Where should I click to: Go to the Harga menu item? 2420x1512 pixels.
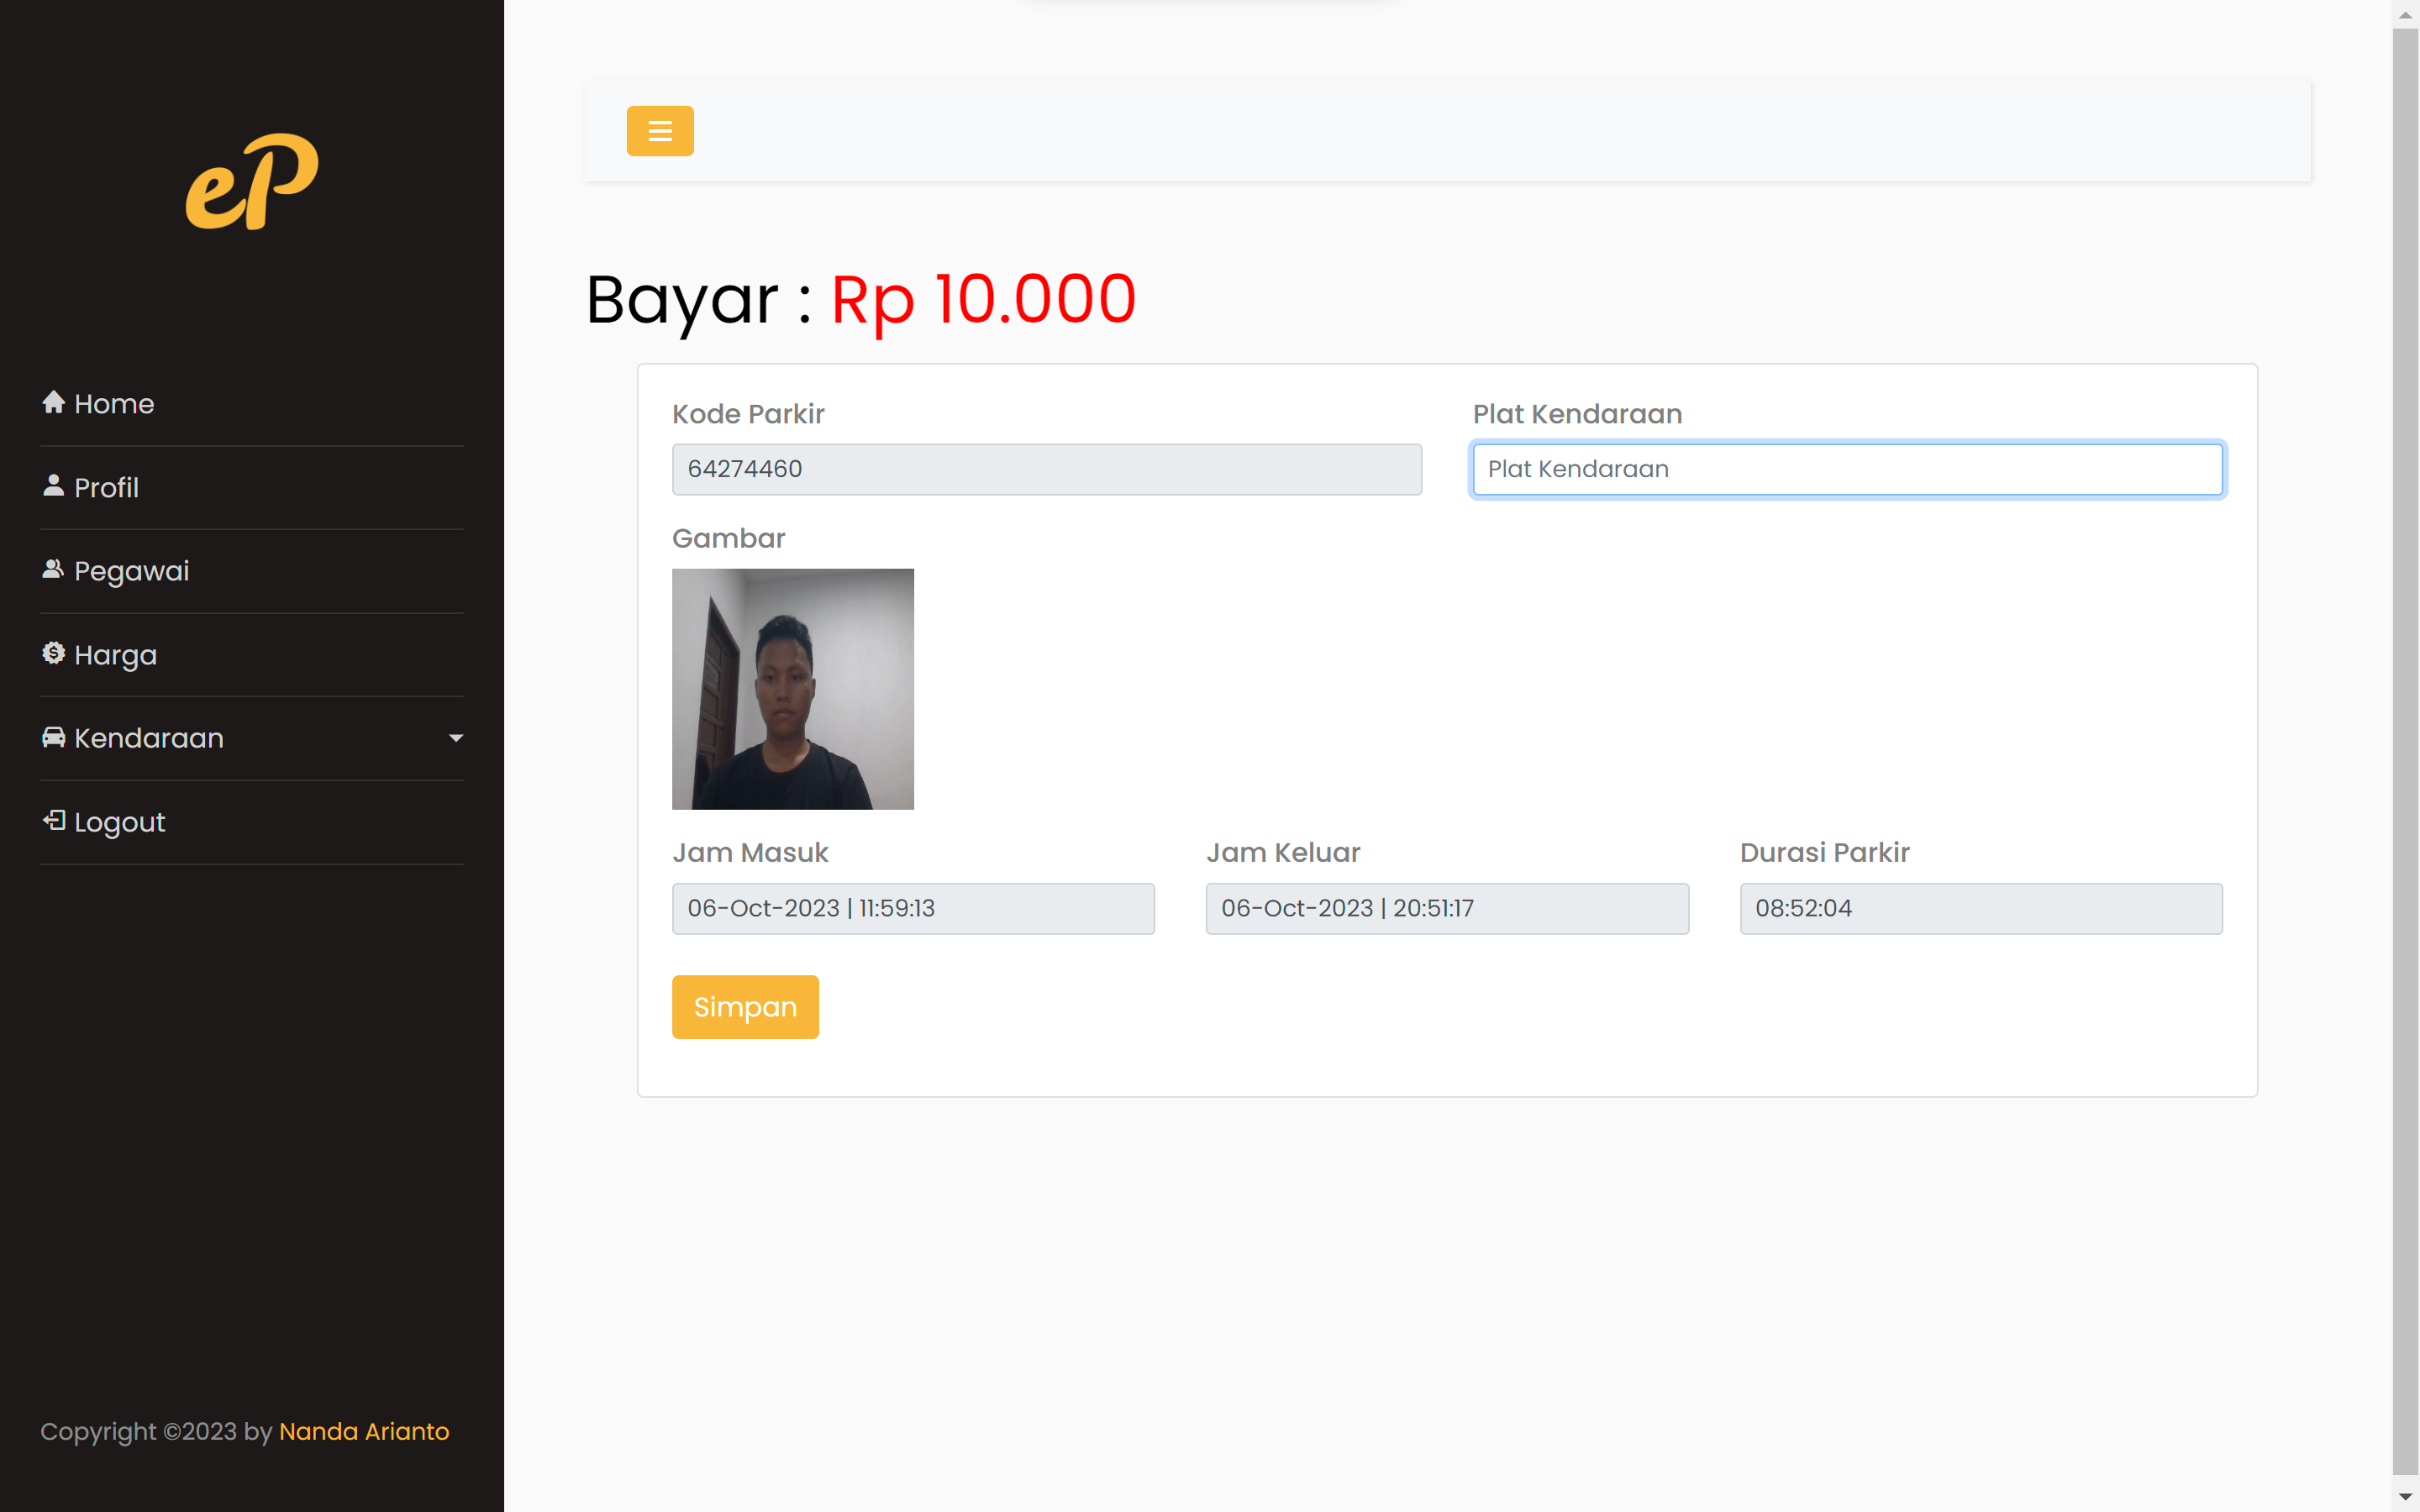click(115, 655)
